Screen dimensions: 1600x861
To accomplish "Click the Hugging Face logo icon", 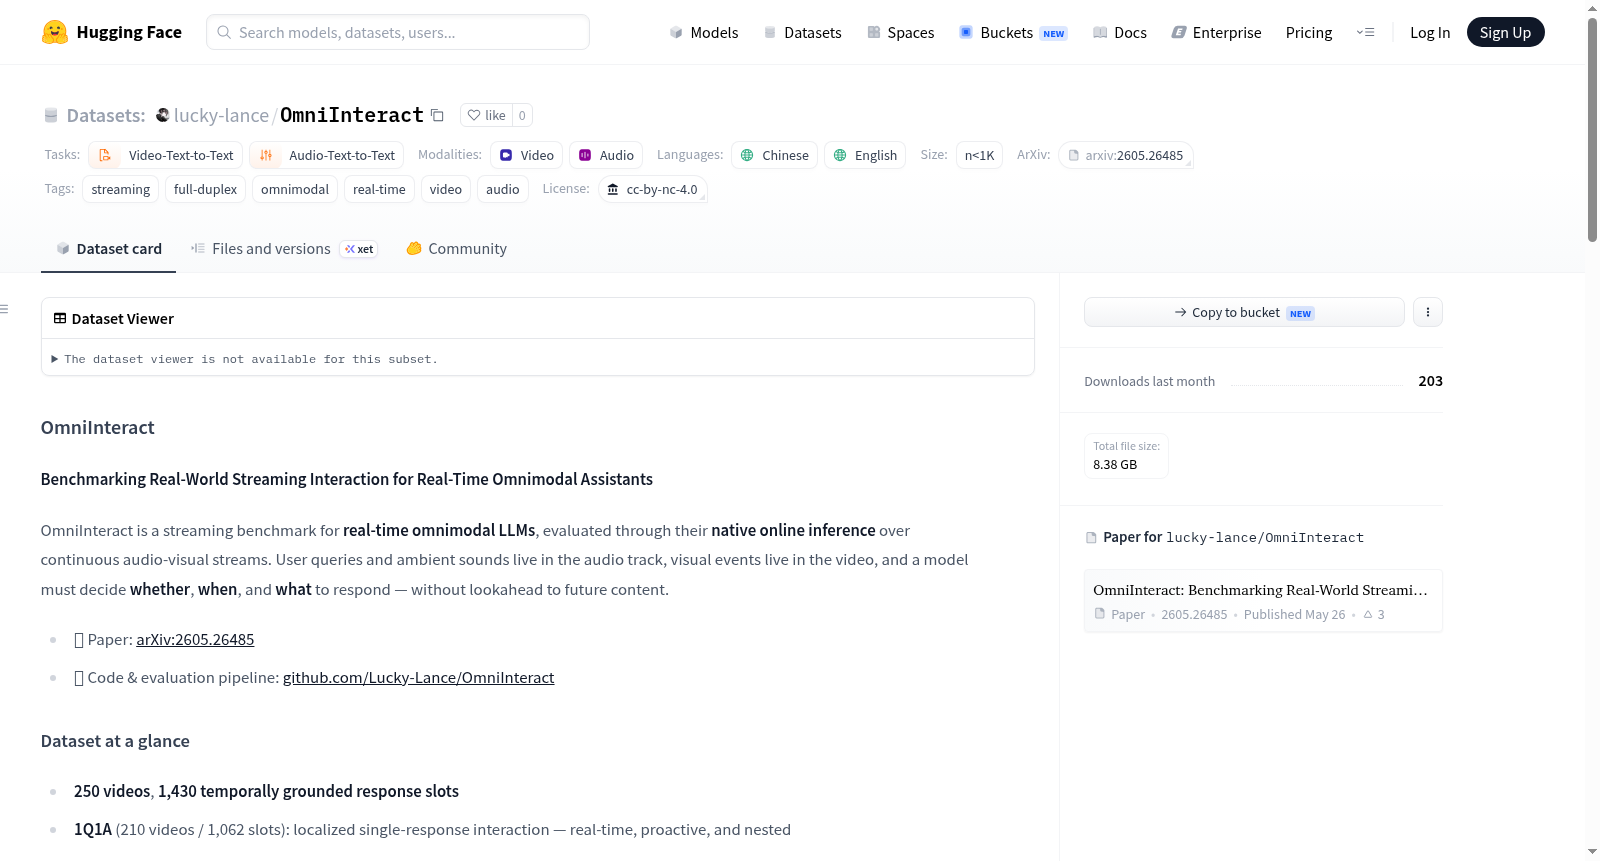I will click(55, 32).
